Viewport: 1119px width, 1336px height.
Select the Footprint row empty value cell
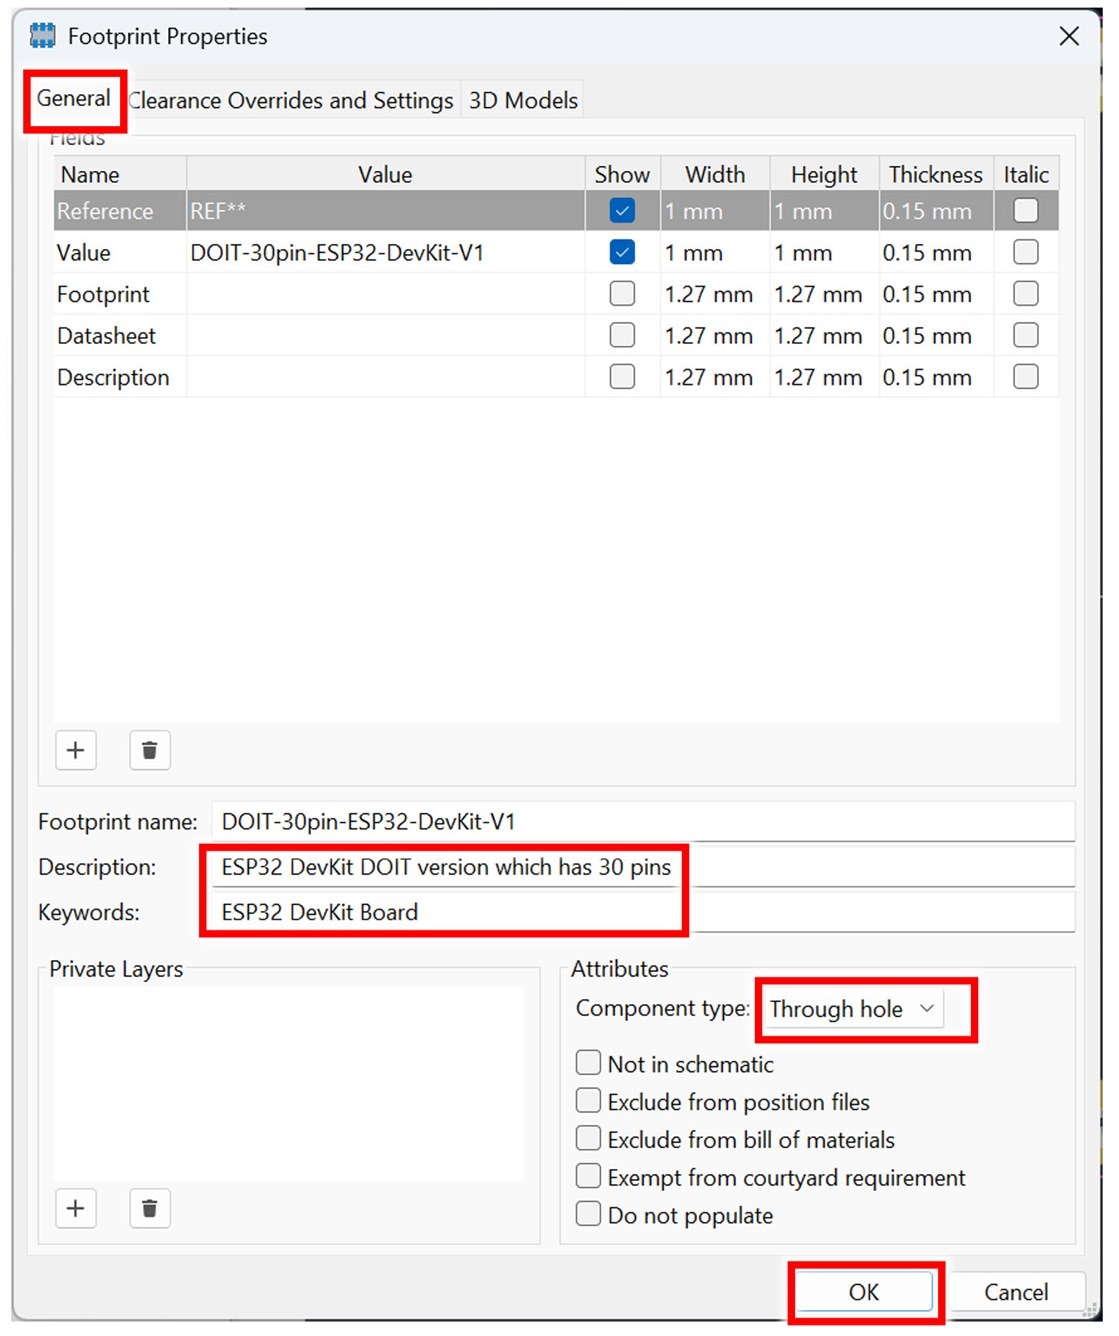click(385, 294)
